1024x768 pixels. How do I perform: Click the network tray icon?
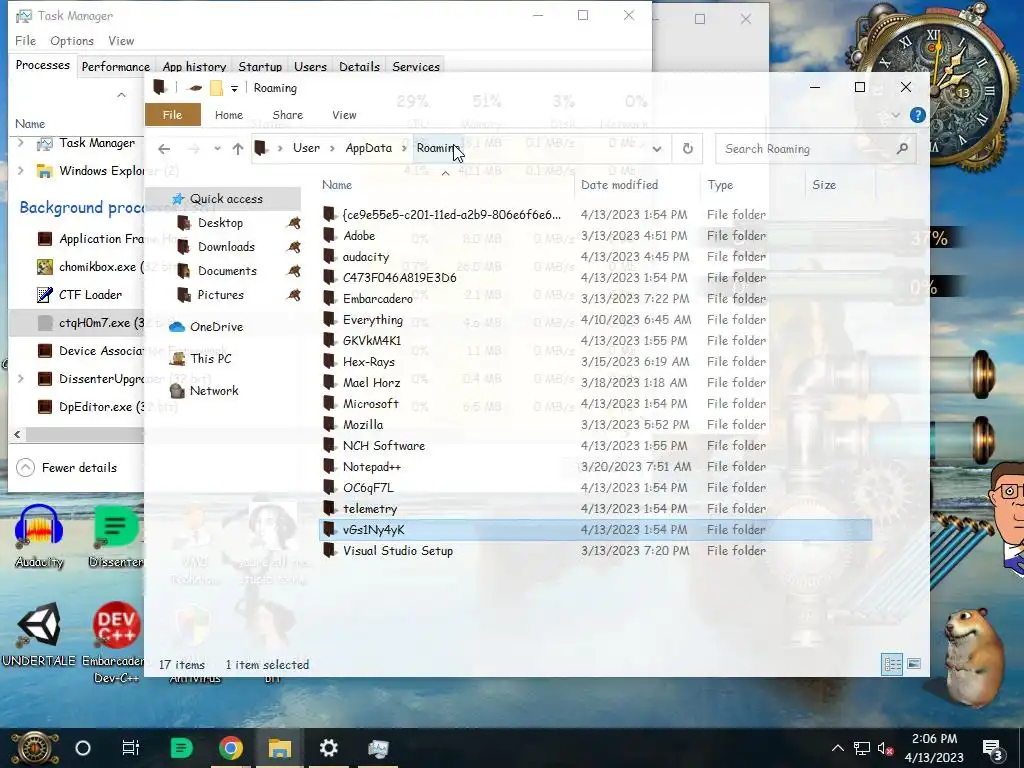tap(861, 748)
